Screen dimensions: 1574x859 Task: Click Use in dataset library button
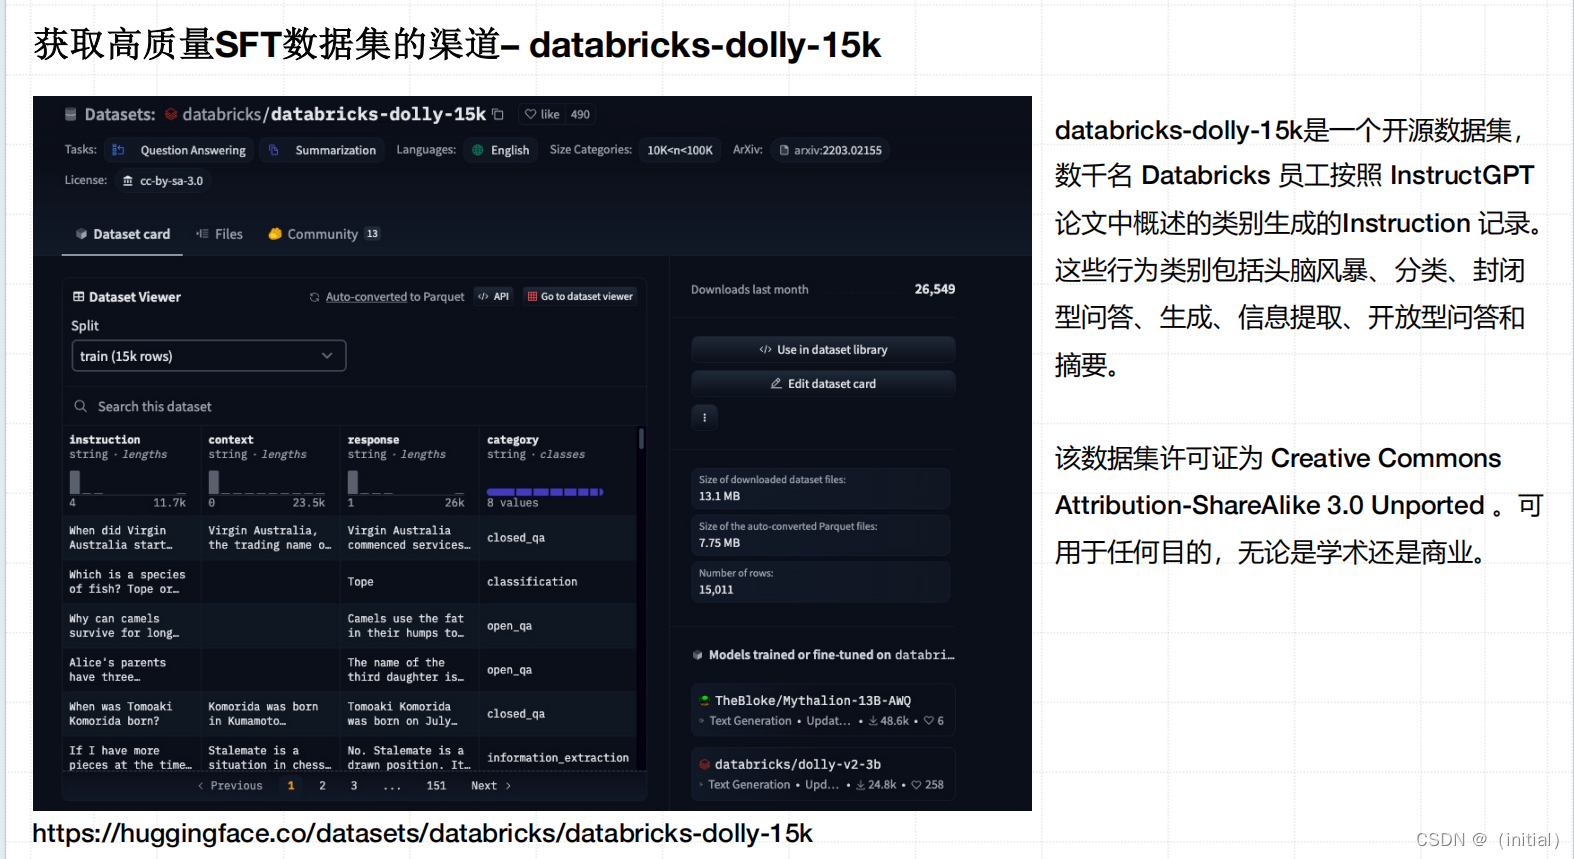coord(823,350)
